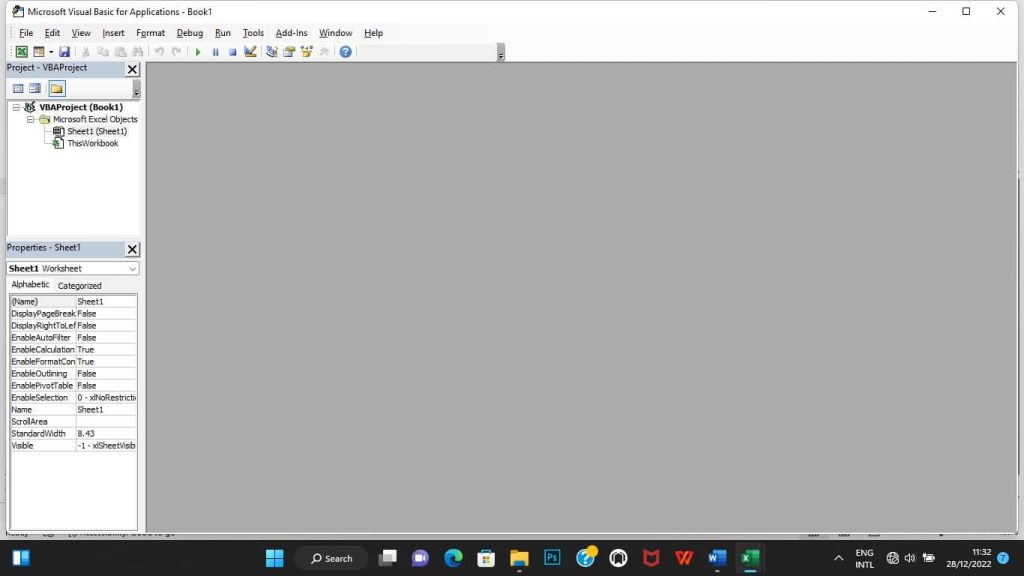The image size is (1024, 576).
Task: Click the Paste toolbar icon
Action: click(x=120, y=52)
